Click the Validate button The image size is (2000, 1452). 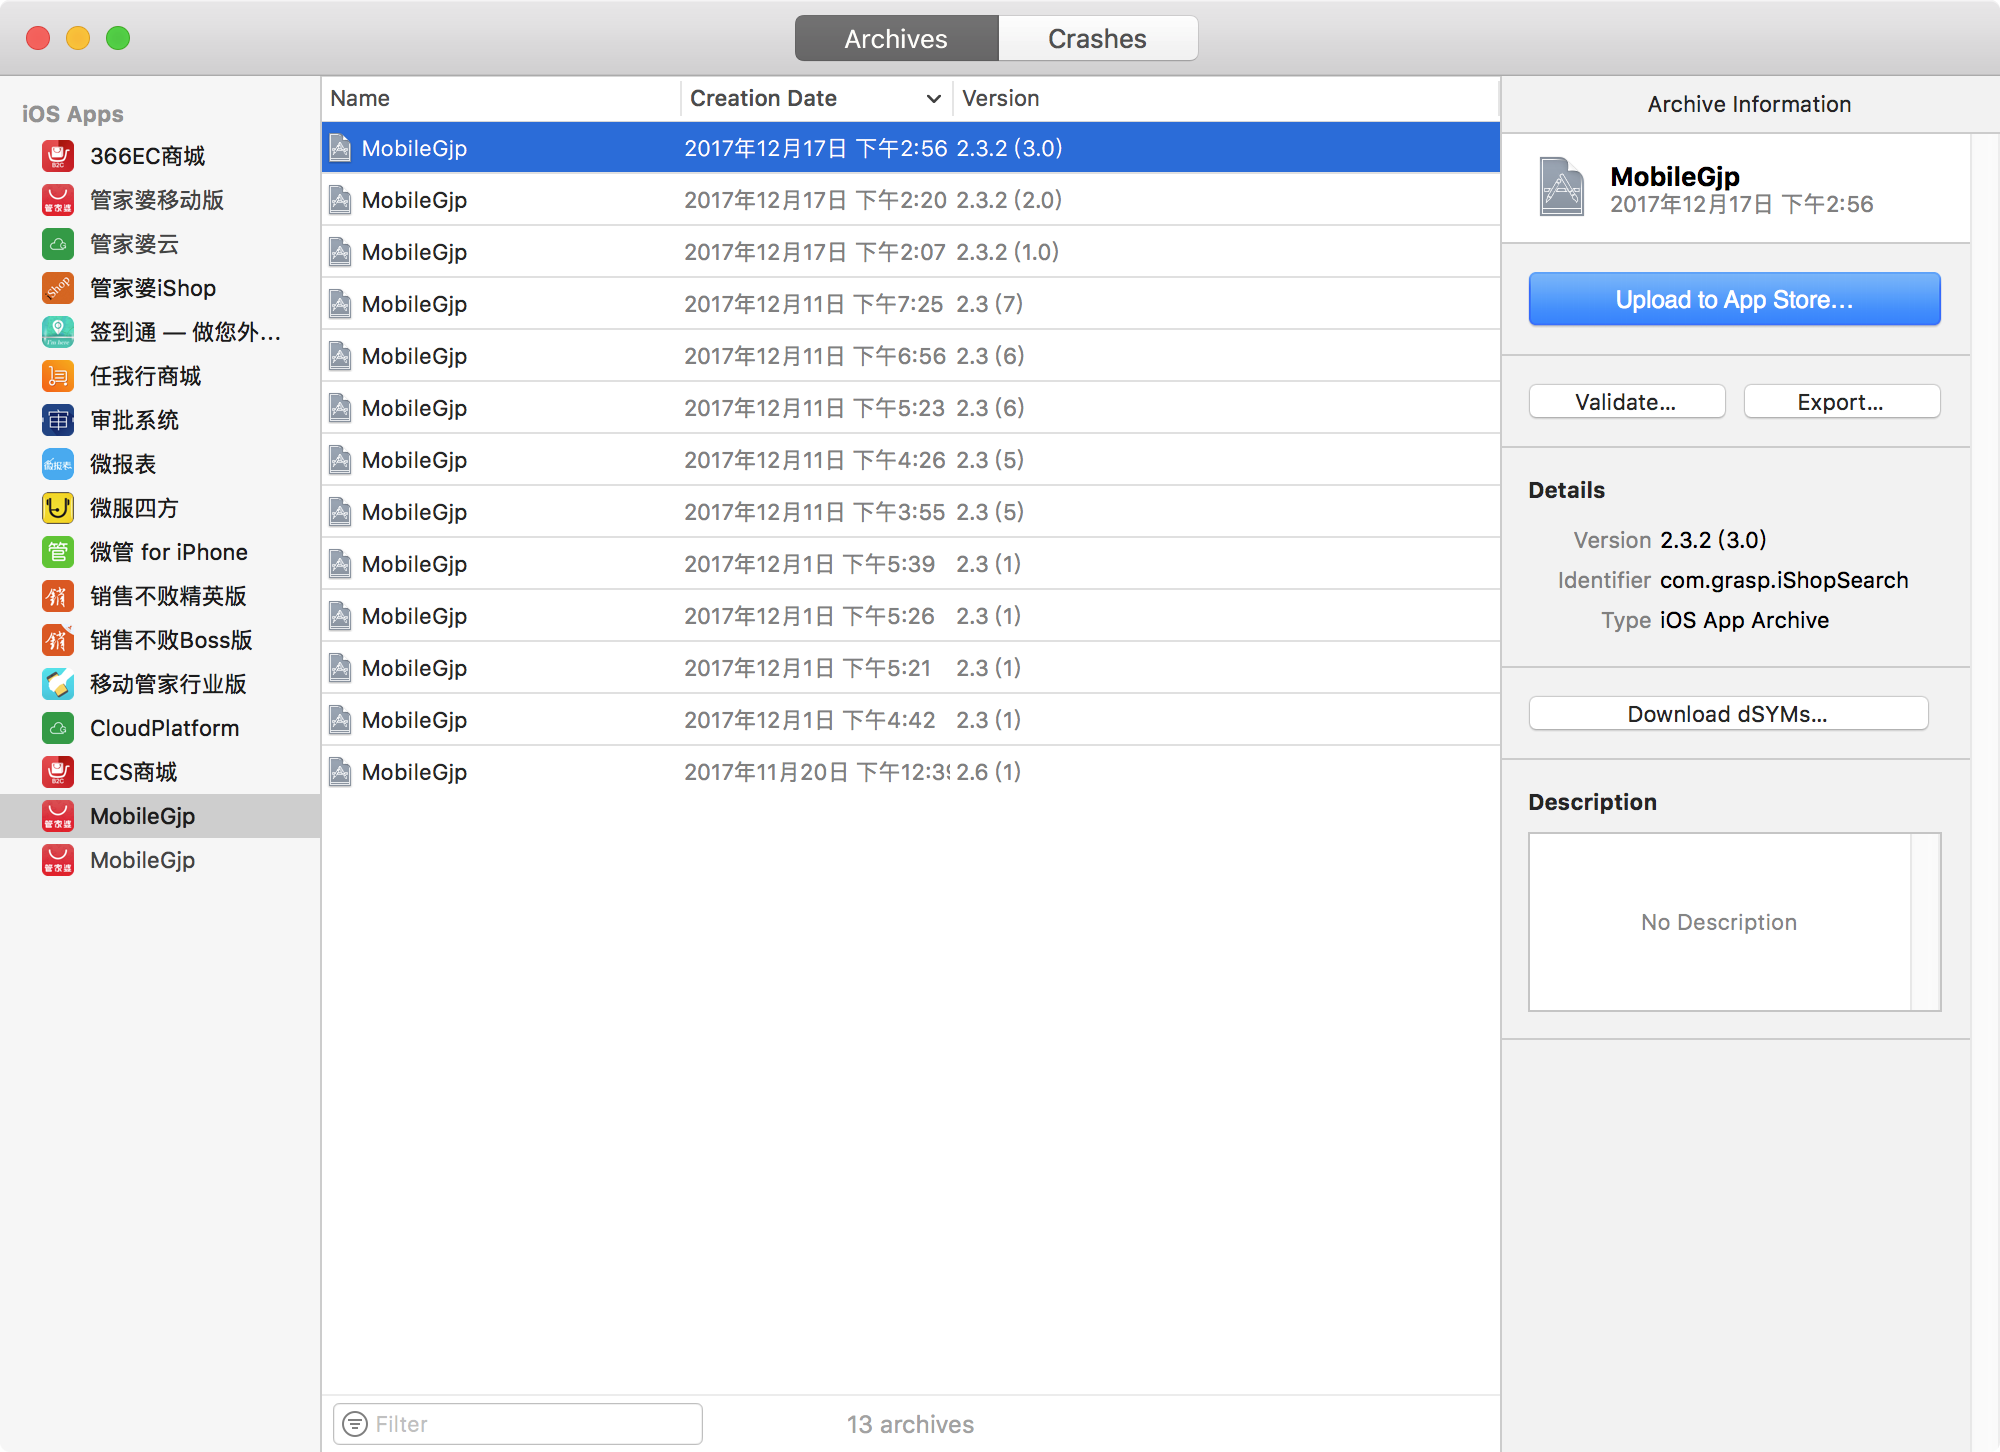(x=1626, y=402)
